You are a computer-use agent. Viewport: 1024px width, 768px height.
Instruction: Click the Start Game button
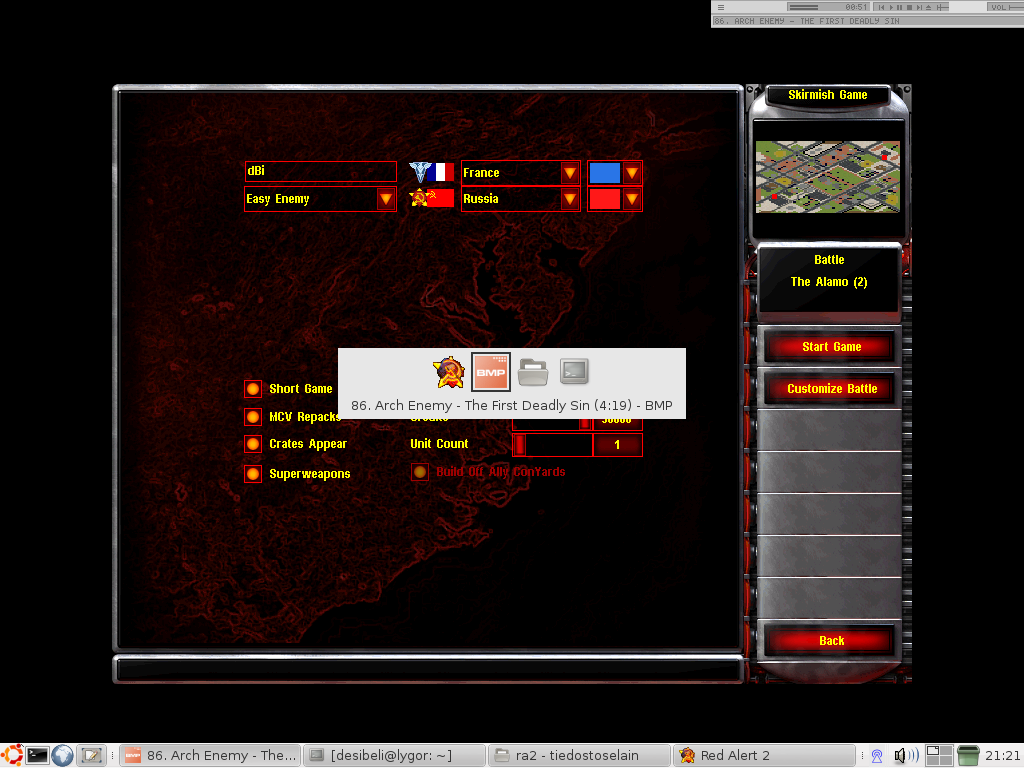(x=831, y=347)
